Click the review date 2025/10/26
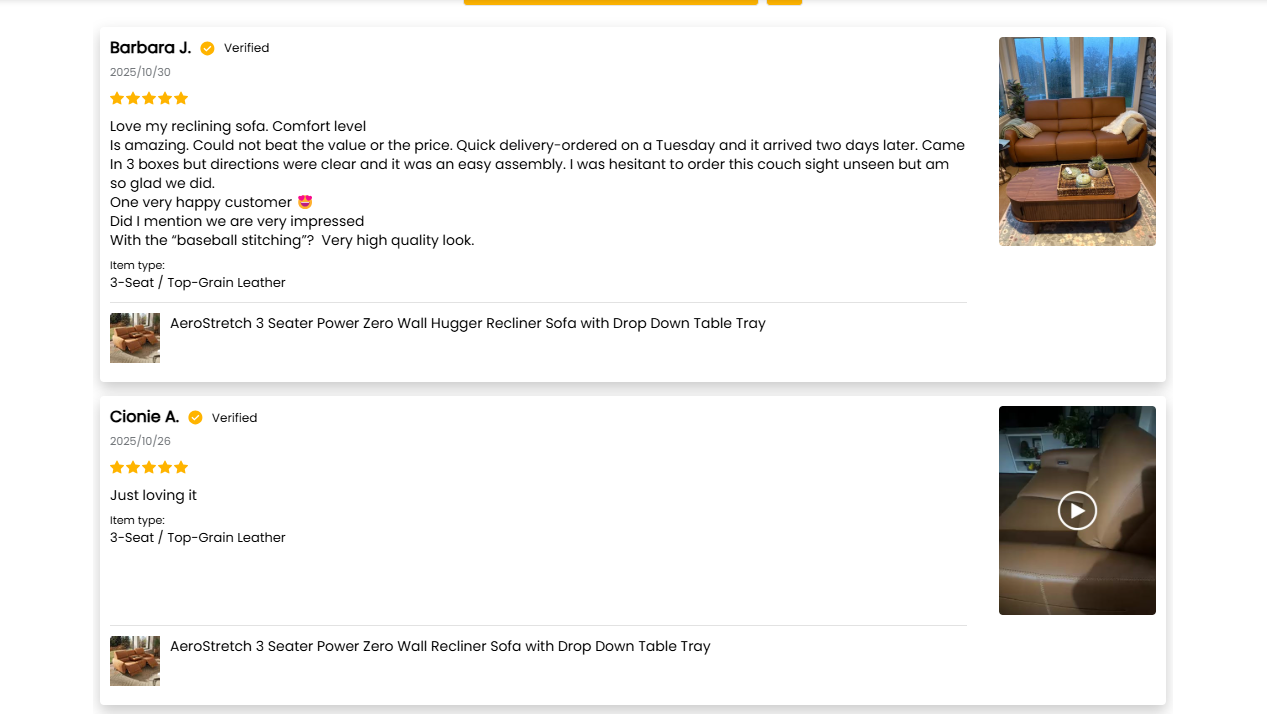Viewport: 1267px width, 714px height. pos(140,441)
